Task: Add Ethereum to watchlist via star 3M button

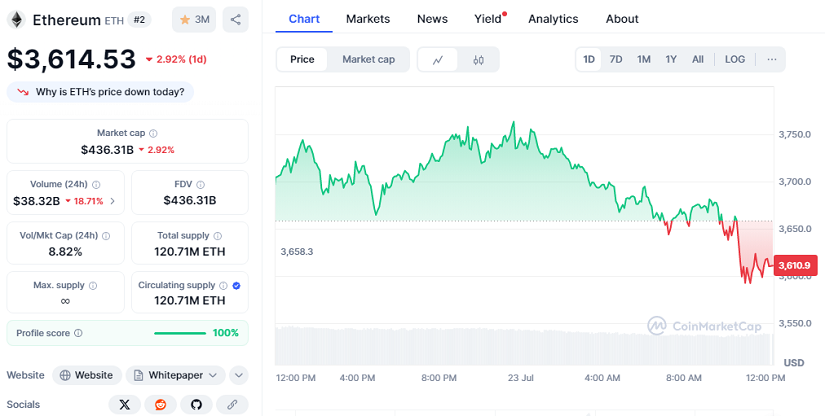Action: [x=194, y=20]
